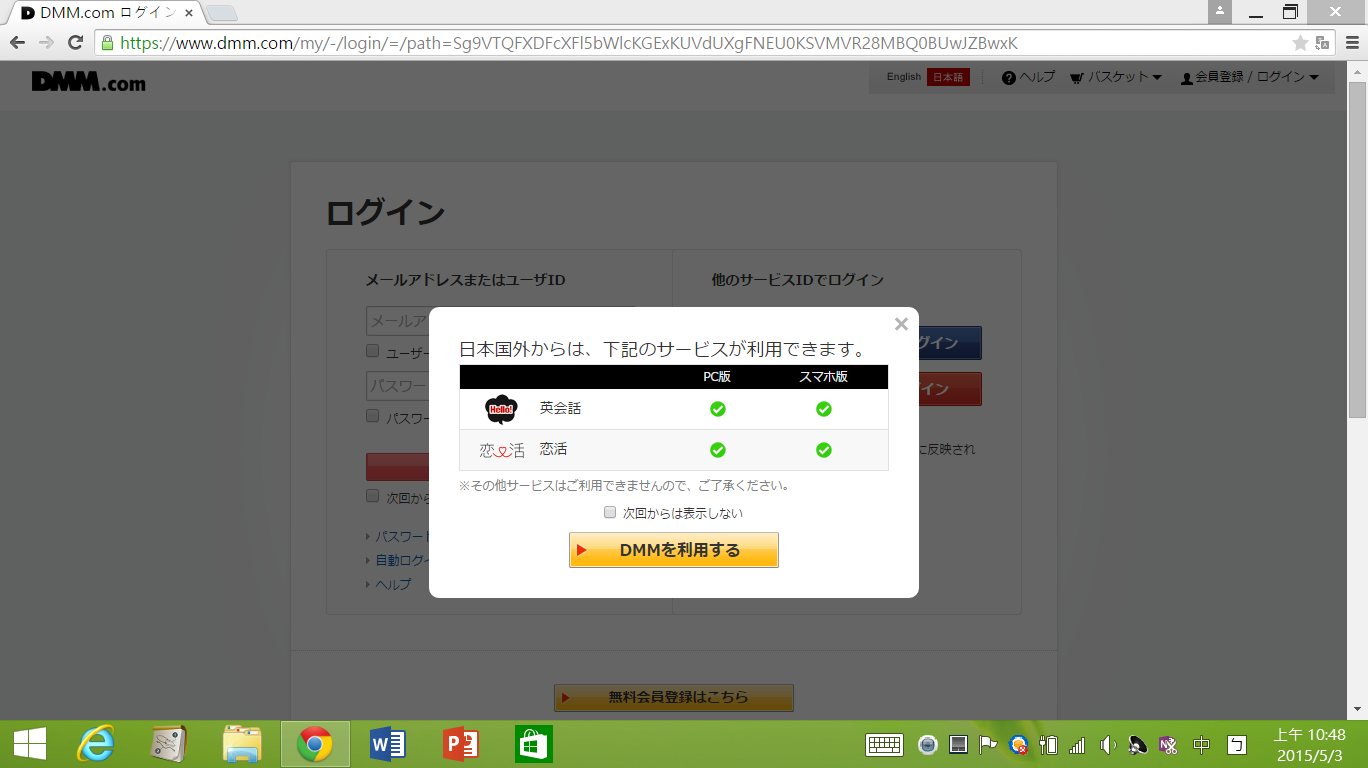Click the DMMを利用する button

pos(674,550)
